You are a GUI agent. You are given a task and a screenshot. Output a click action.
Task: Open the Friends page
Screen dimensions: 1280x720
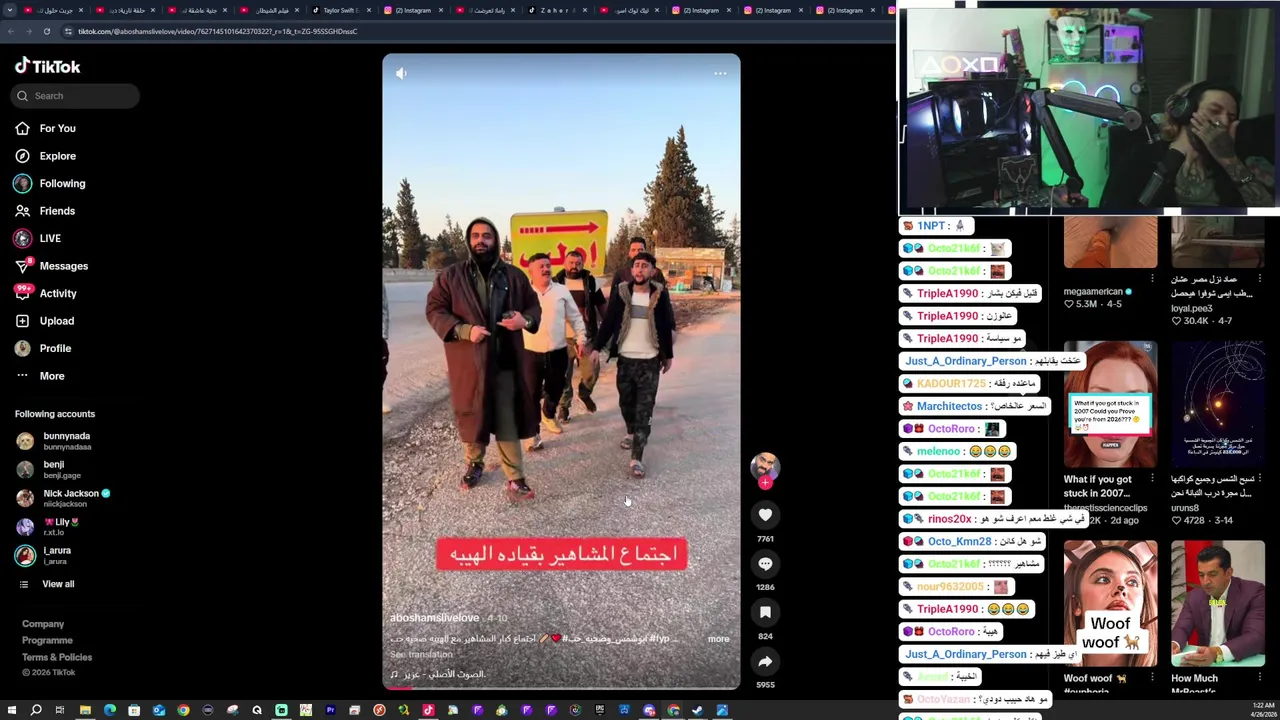click(x=57, y=211)
